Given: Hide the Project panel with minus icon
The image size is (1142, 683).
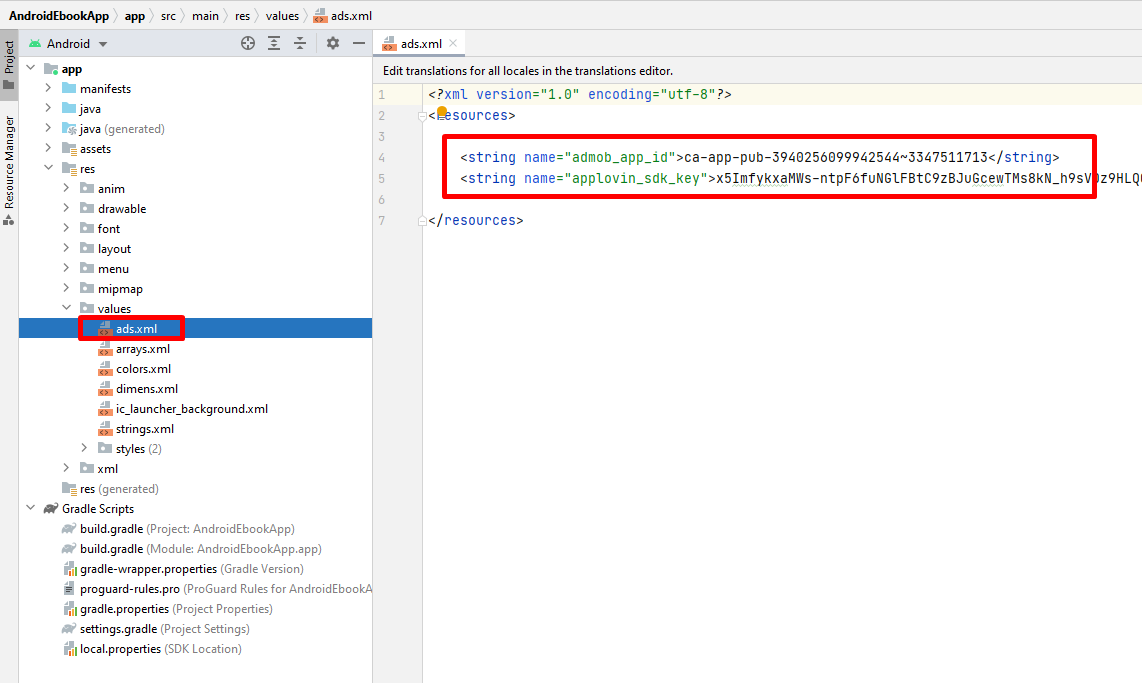Looking at the screenshot, I should 359,43.
